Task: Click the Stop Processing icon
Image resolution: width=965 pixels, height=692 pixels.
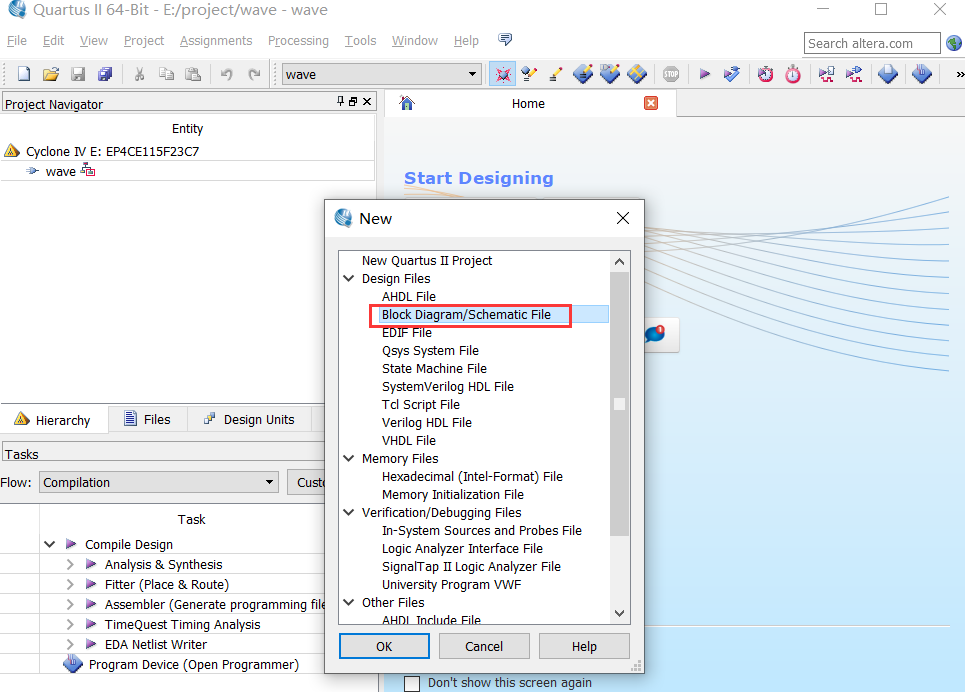Action: click(671, 74)
